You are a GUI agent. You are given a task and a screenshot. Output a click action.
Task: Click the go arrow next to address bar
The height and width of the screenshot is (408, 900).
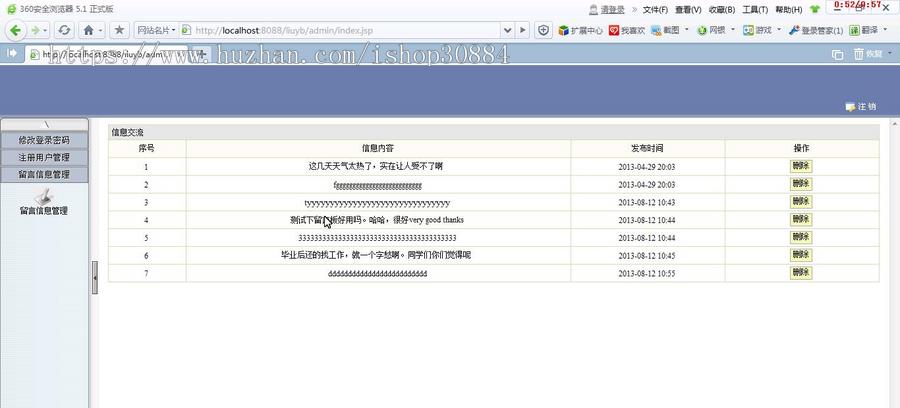coord(522,30)
